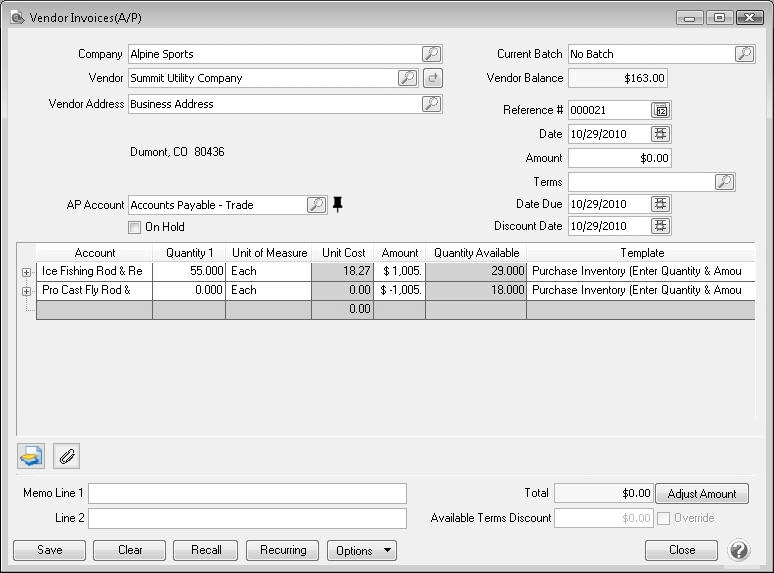
Task: Toggle the Override checkbox
Action: 664,518
